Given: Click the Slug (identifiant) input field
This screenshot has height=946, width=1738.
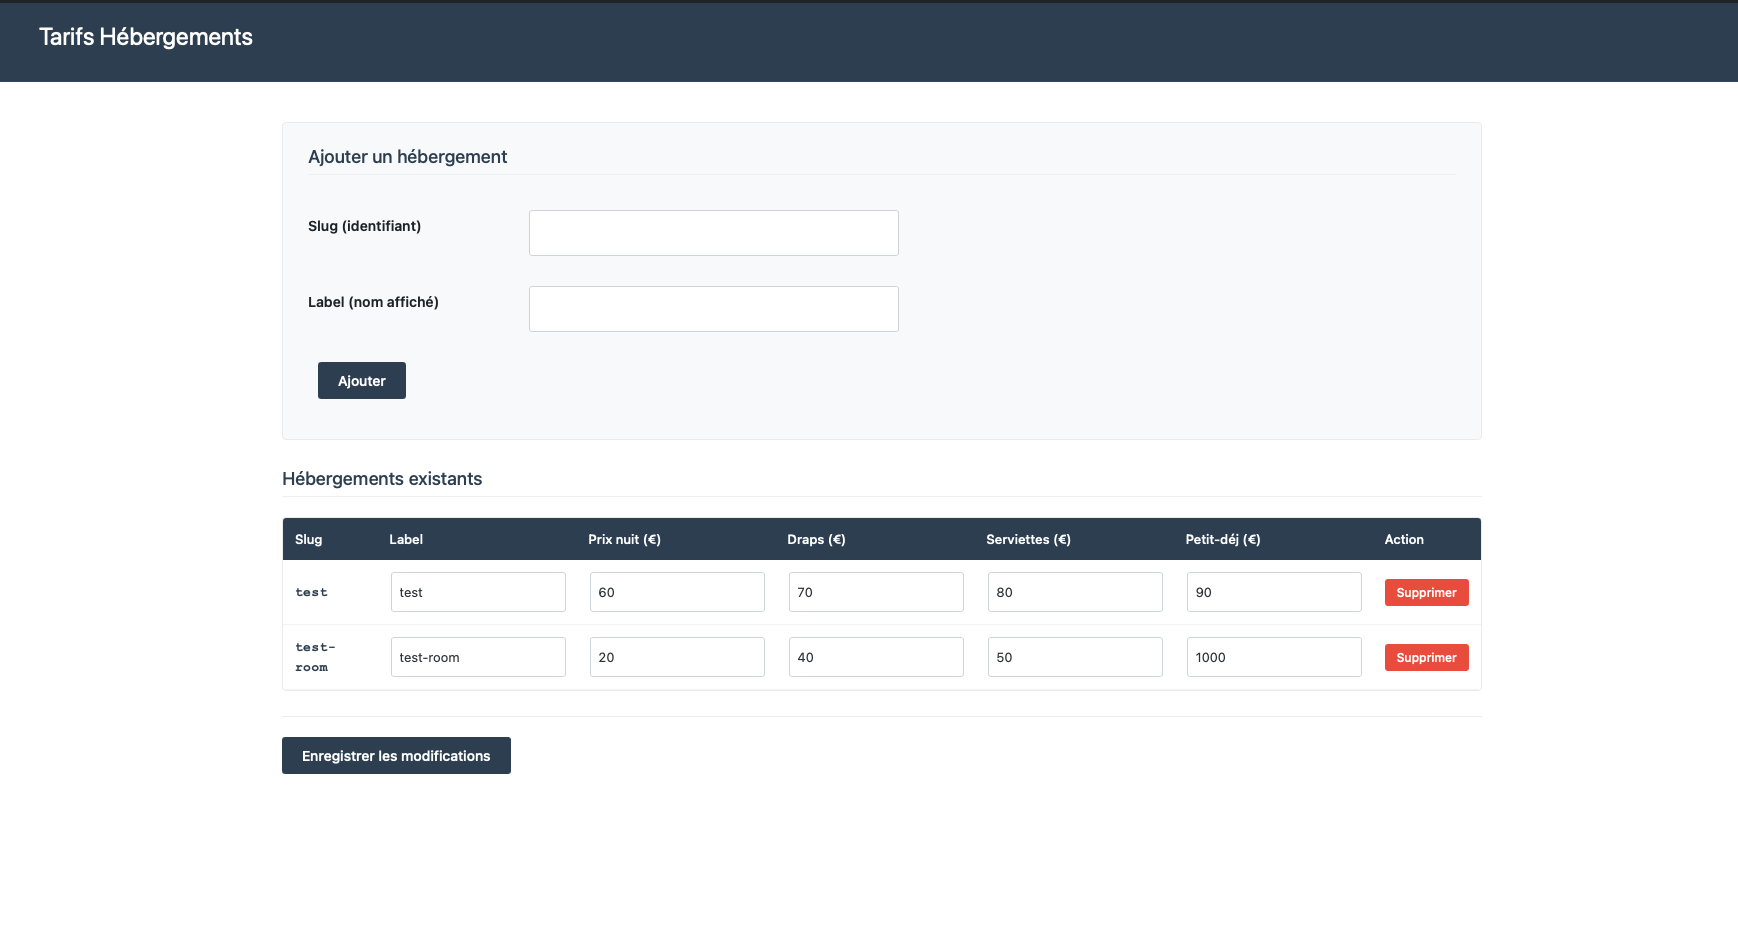Looking at the screenshot, I should 713,232.
